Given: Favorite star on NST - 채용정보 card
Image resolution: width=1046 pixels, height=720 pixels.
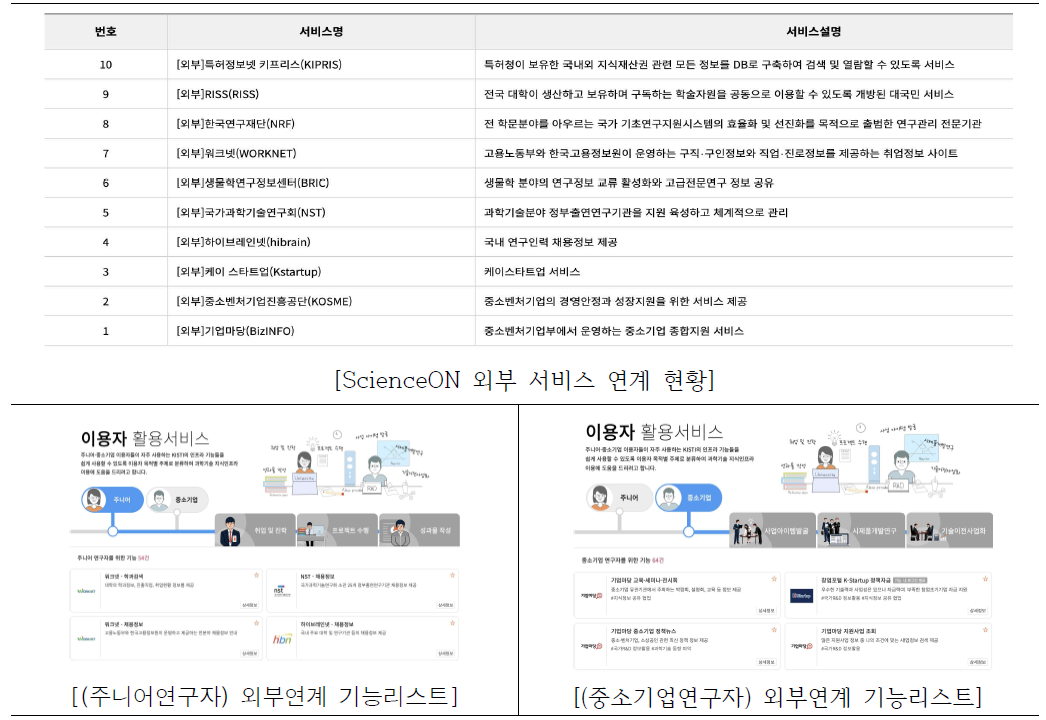Looking at the screenshot, I should coord(452,575).
